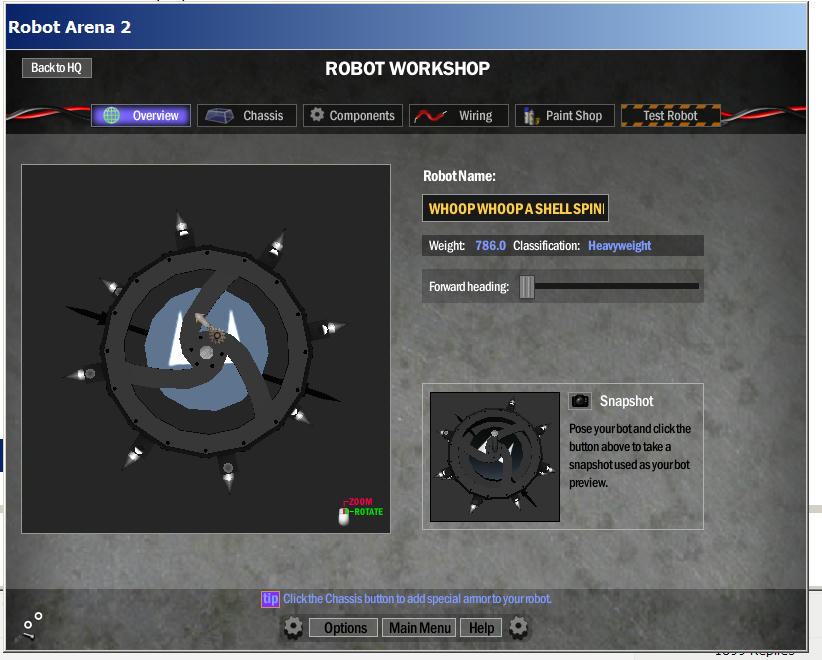This screenshot has width=822, height=660.
Task: Click the Robot Arena 2 window title
Action: (x=70, y=27)
